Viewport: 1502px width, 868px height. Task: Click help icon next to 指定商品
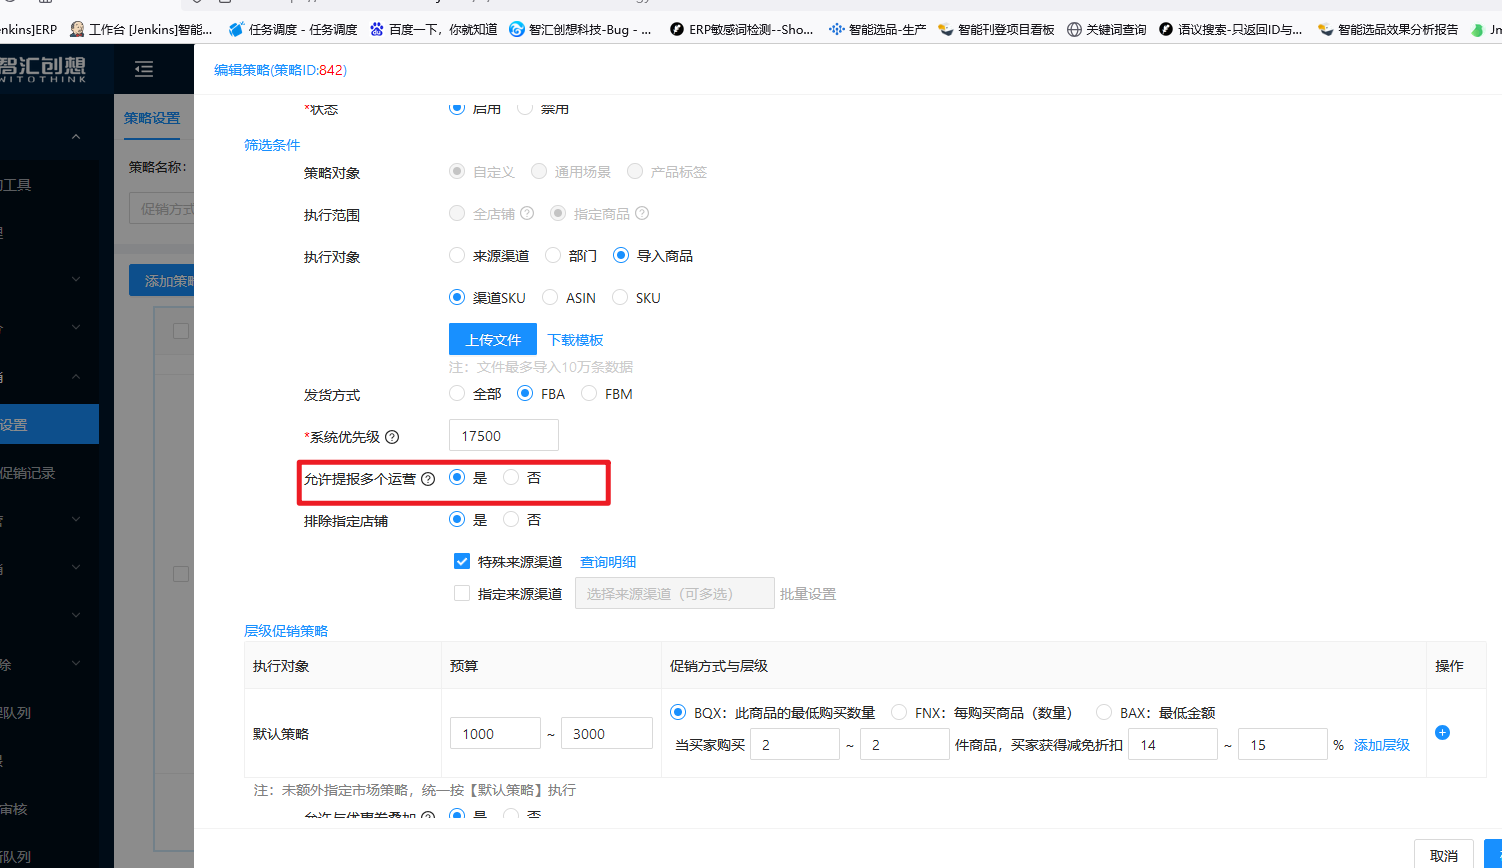click(642, 213)
